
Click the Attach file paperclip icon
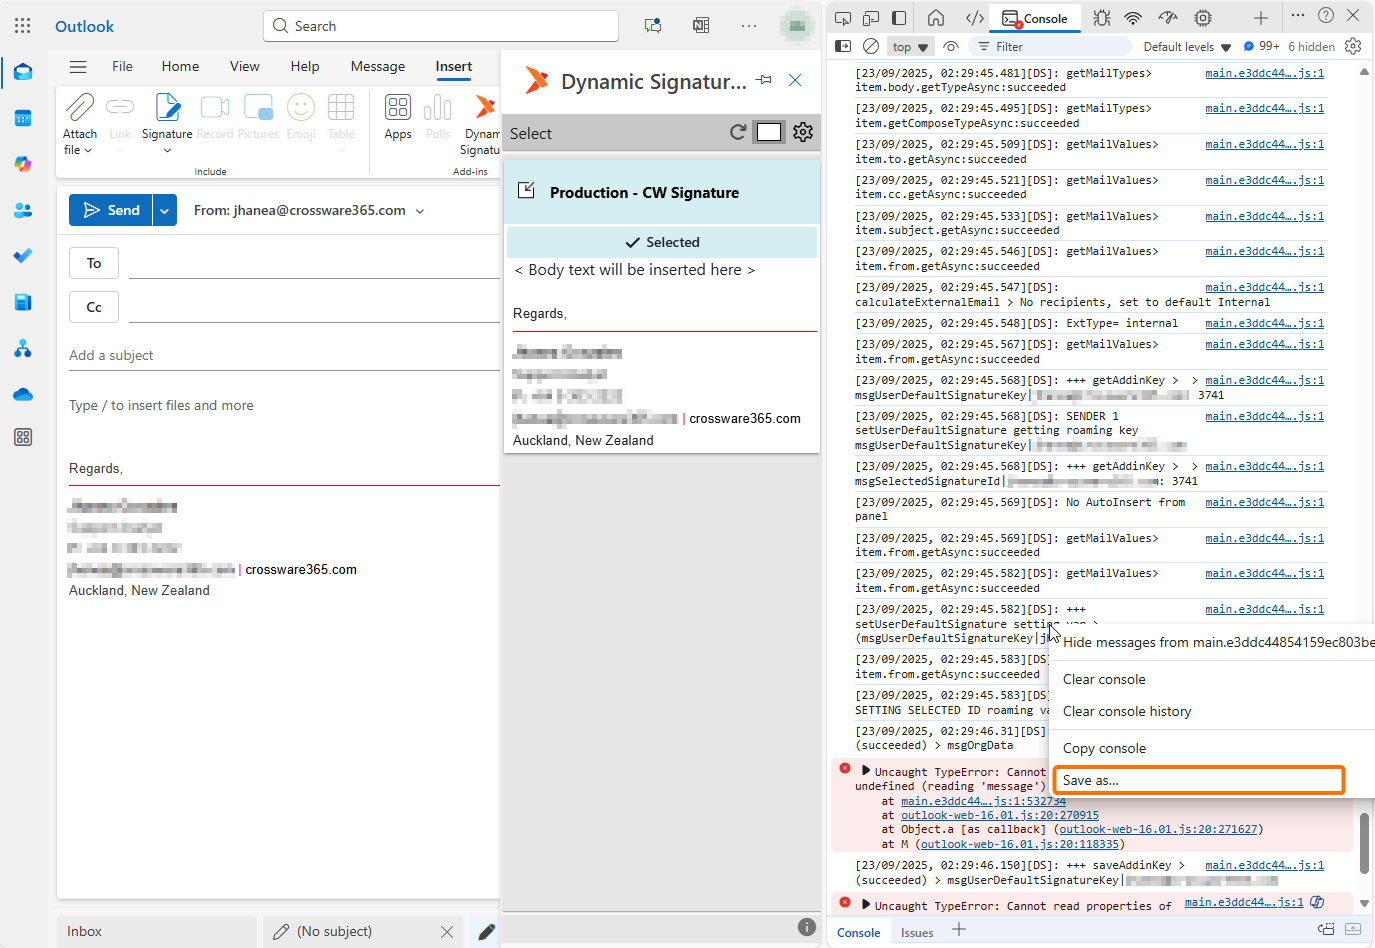[x=80, y=108]
